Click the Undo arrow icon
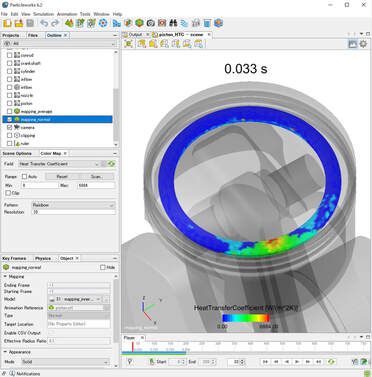 click(44, 23)
